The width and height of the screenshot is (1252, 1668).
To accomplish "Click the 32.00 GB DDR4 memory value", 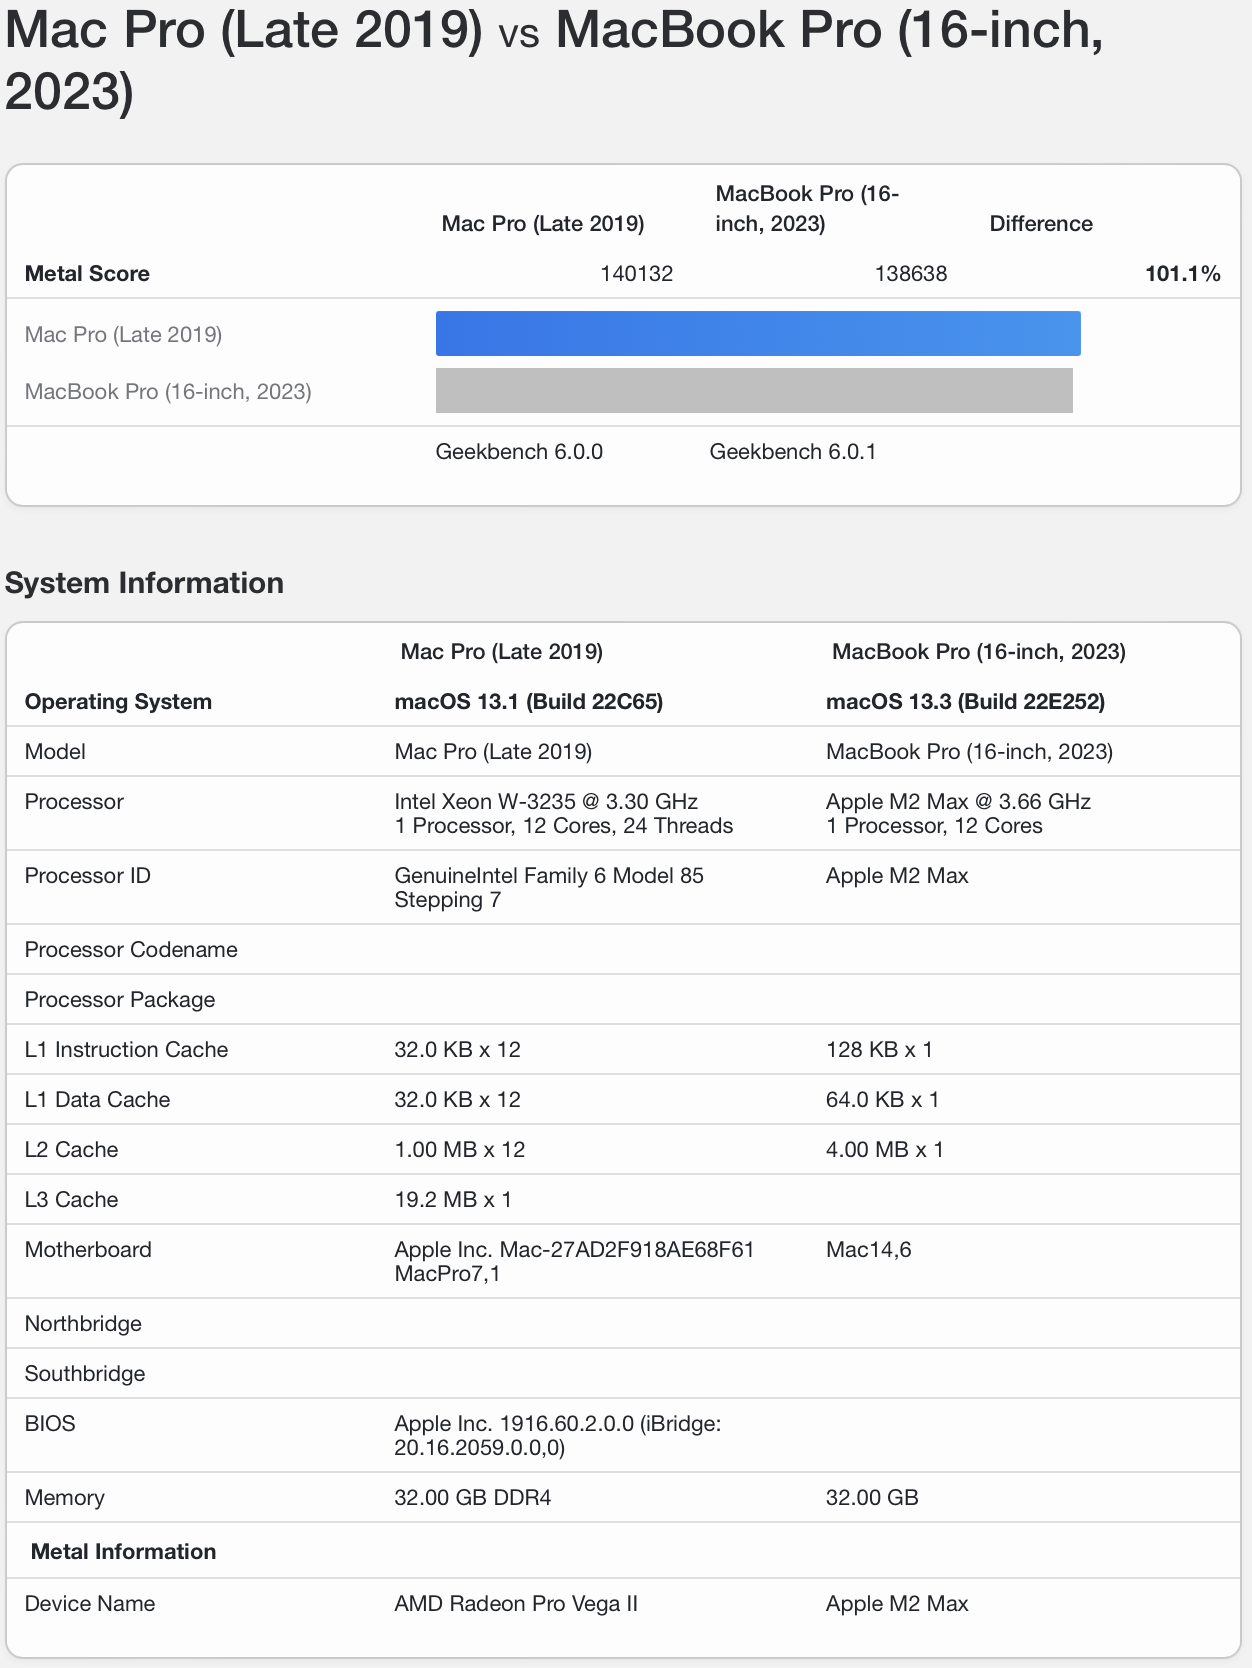I will 472,1498.
